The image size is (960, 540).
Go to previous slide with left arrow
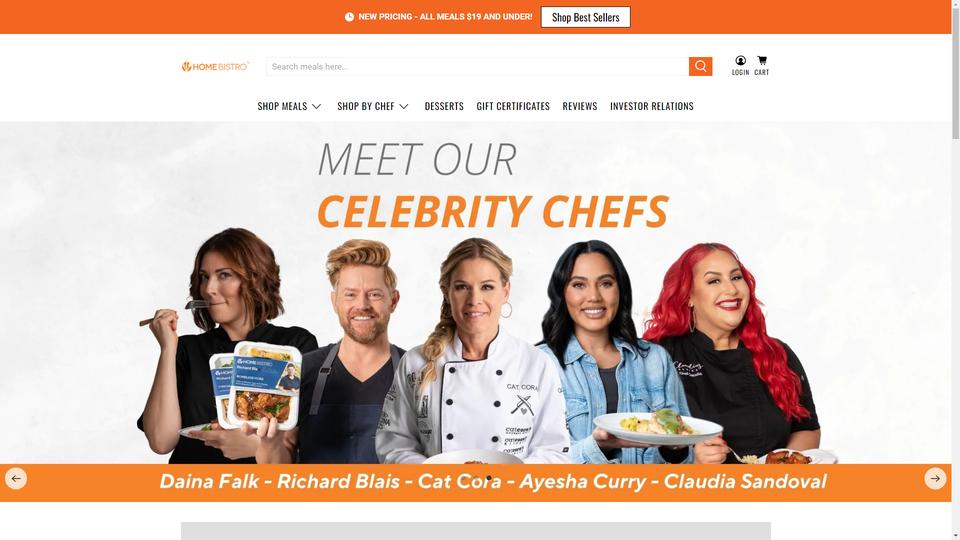coord(16,478)
